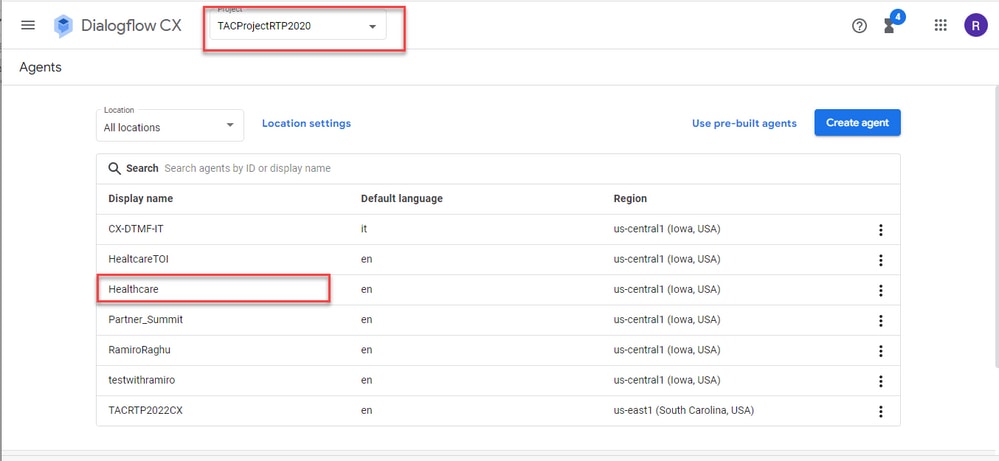This screenshot has height=461, width=999.
Task: Open the user account avatar R
Action: pos(975,25)
